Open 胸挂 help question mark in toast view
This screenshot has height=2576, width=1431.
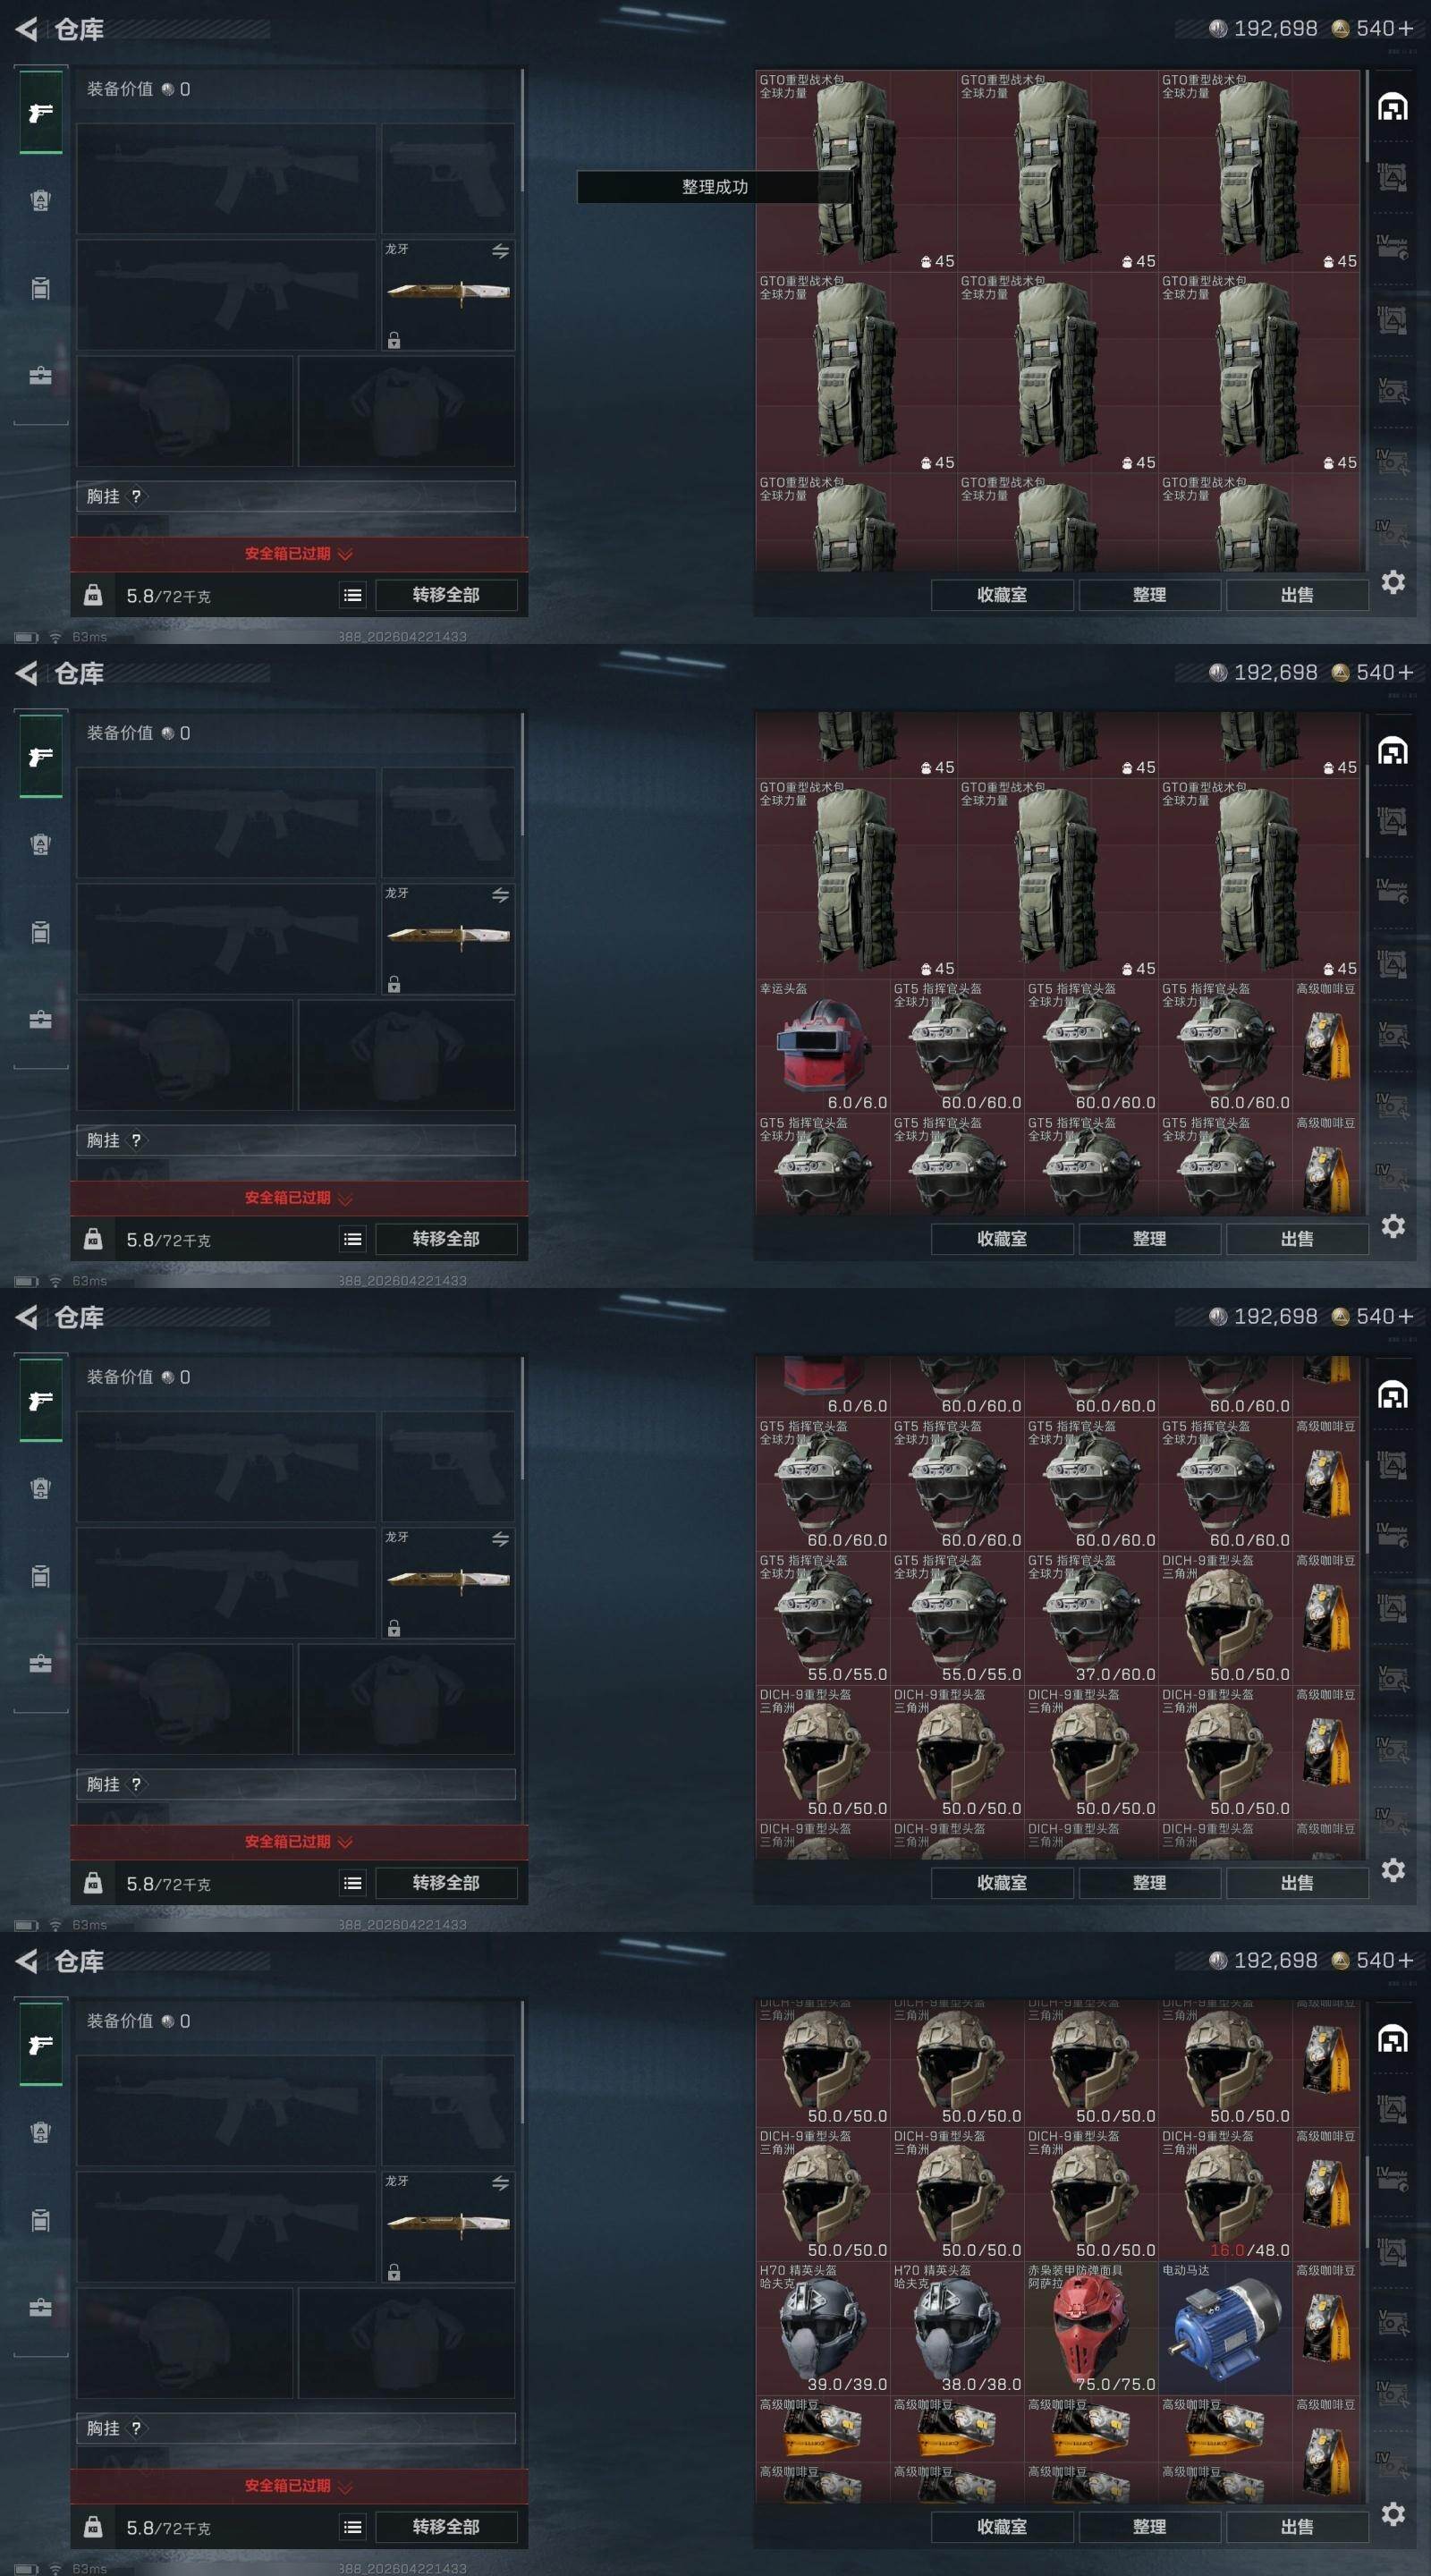(x=136, y=496)
